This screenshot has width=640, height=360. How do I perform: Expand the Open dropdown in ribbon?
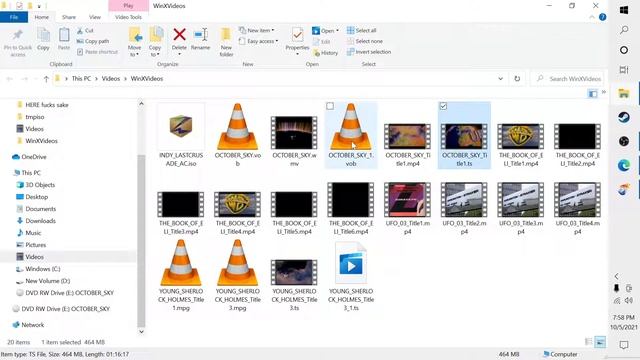point(326,31)
